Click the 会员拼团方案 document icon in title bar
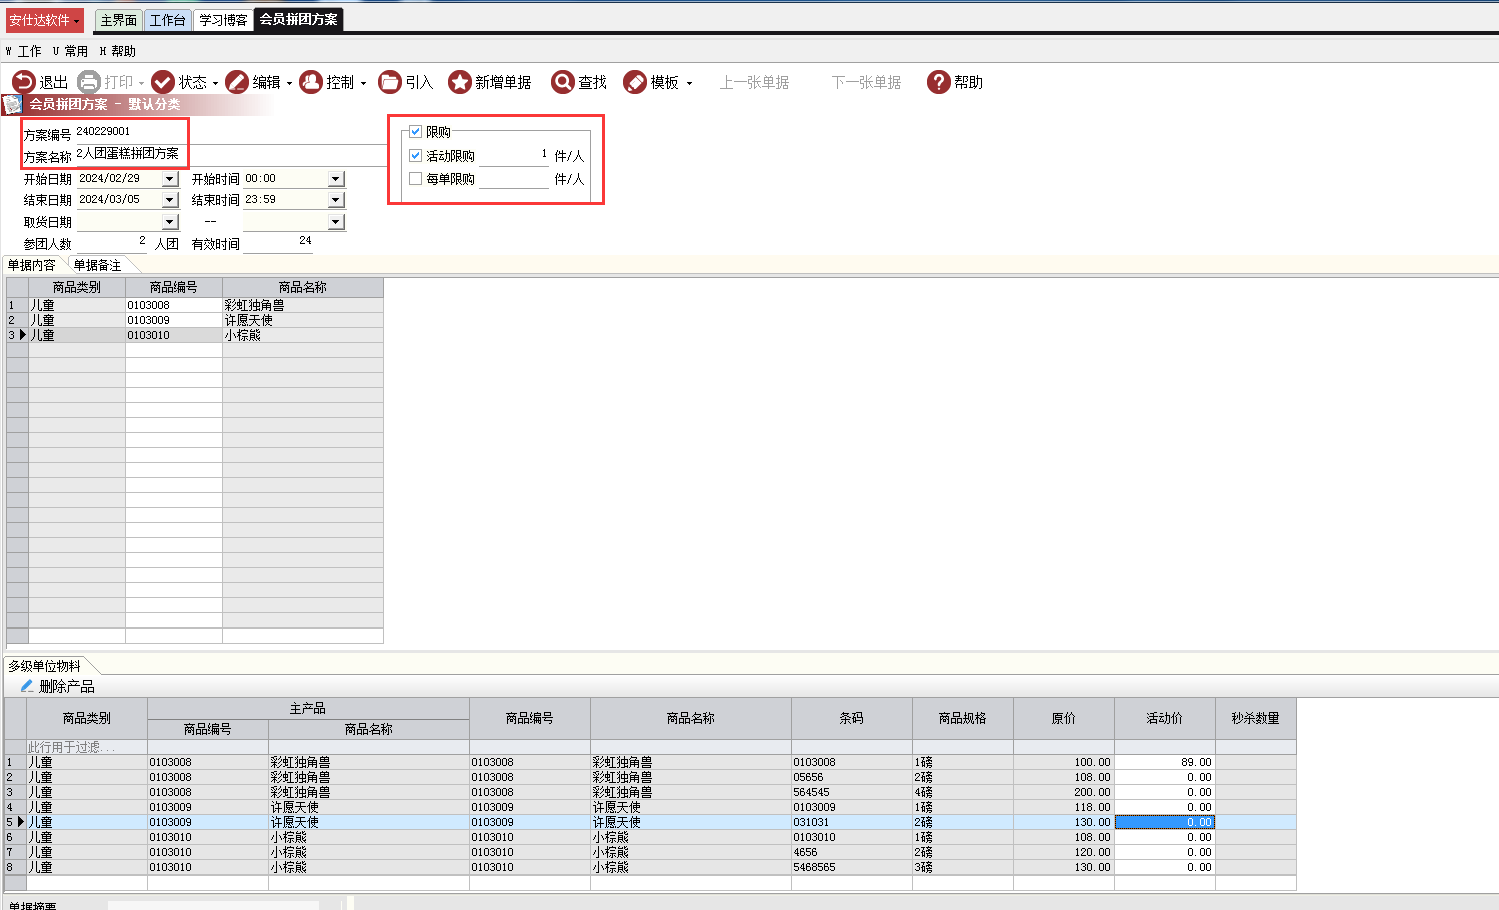The width and height of the screenshot is (1499, 910). [12, 104]
